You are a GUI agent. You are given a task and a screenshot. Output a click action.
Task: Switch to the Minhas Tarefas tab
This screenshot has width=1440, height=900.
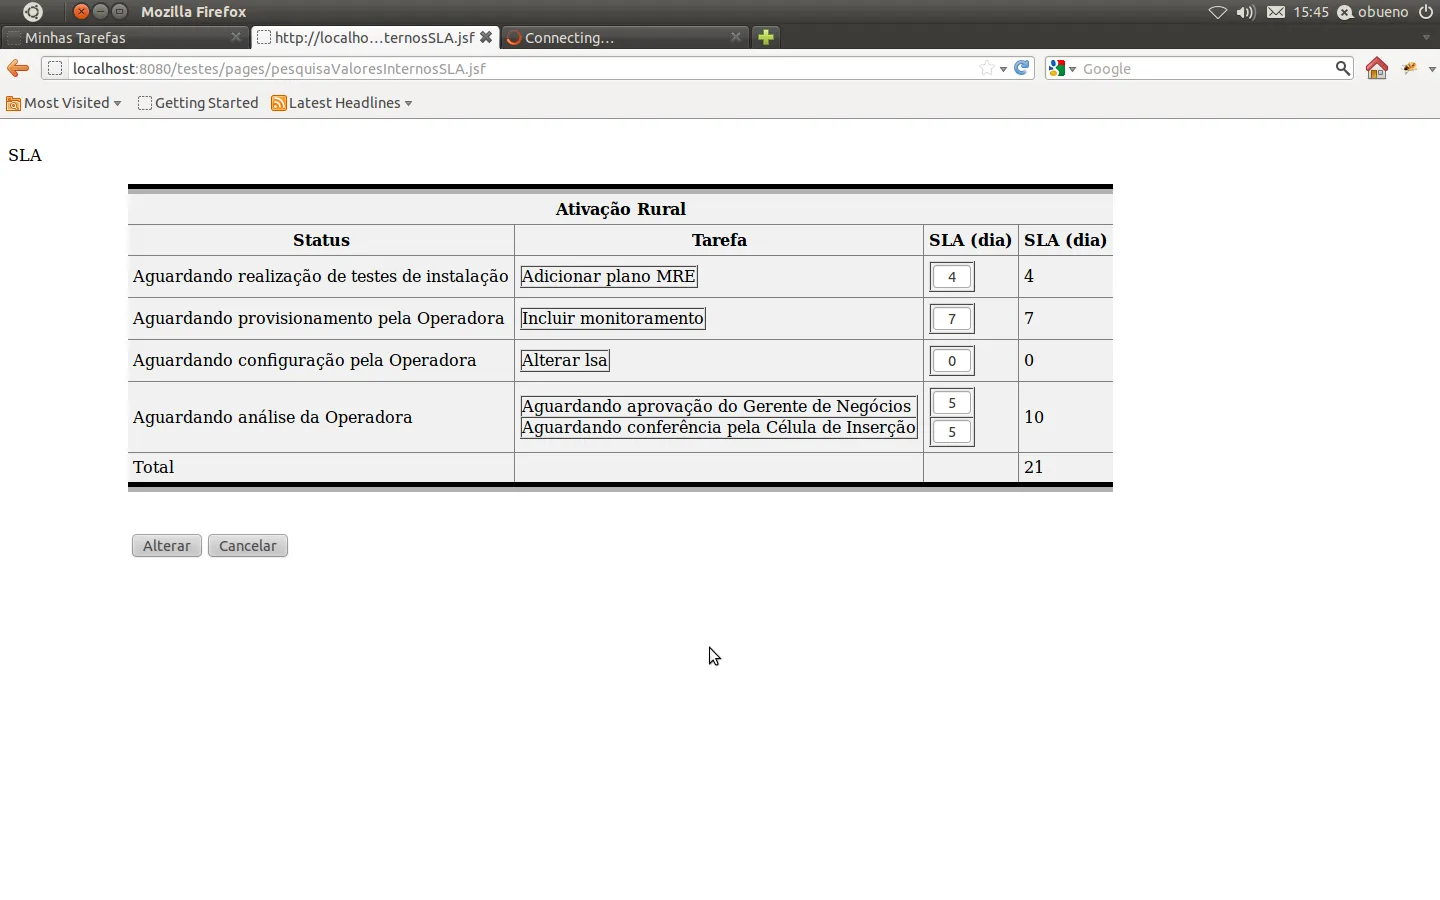124,37
